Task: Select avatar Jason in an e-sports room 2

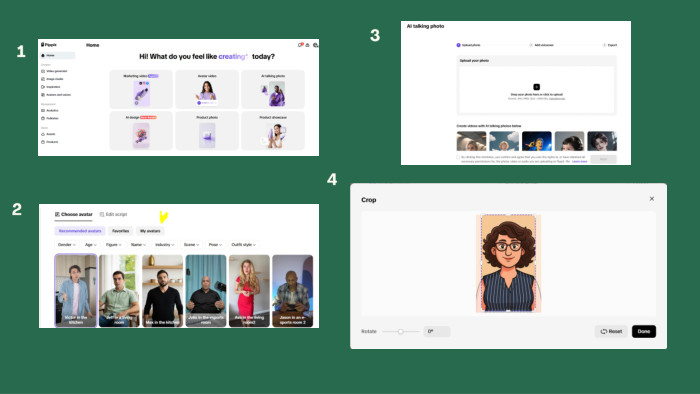Action: click(292, 291)
